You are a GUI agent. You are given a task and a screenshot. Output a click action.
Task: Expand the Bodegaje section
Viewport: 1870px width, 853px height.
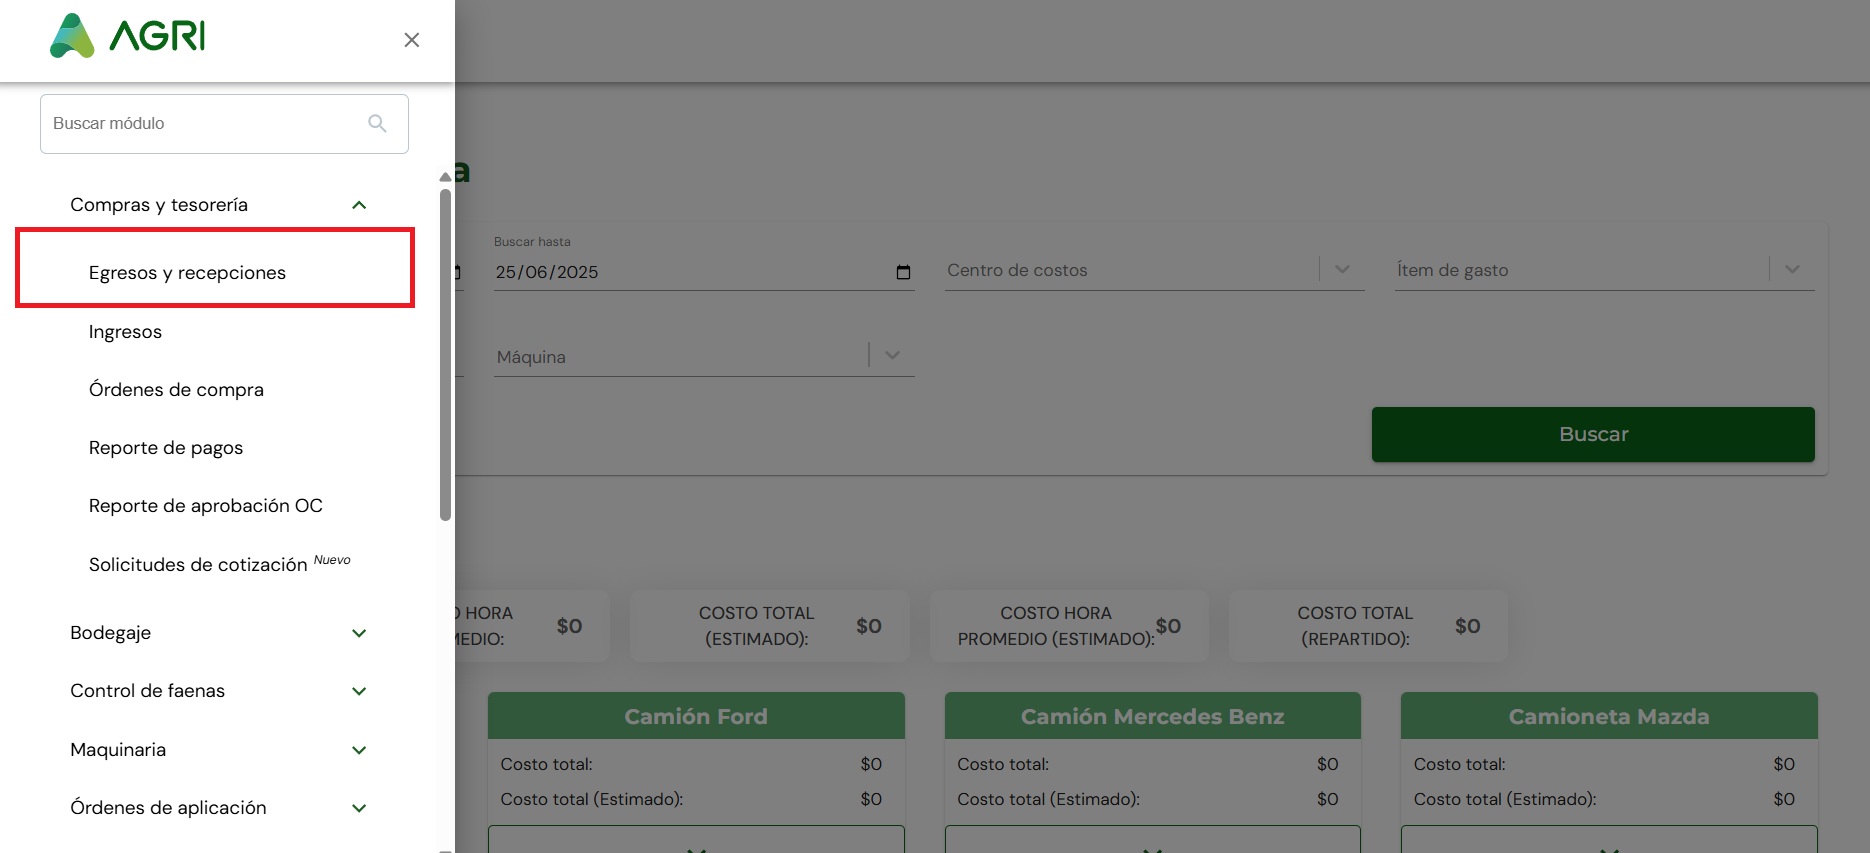[359, 633]
